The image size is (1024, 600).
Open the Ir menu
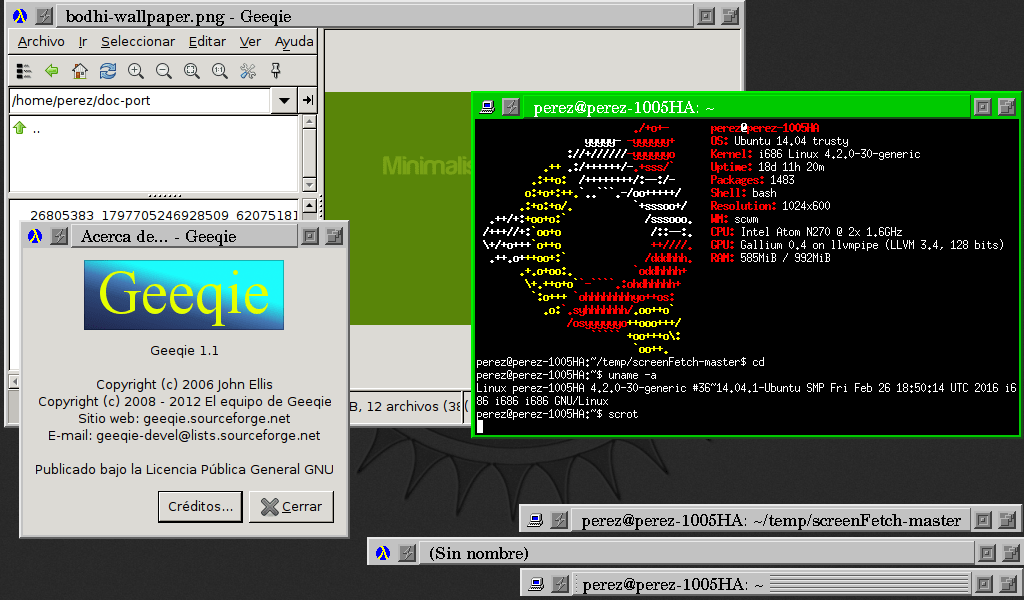(83, 42)
